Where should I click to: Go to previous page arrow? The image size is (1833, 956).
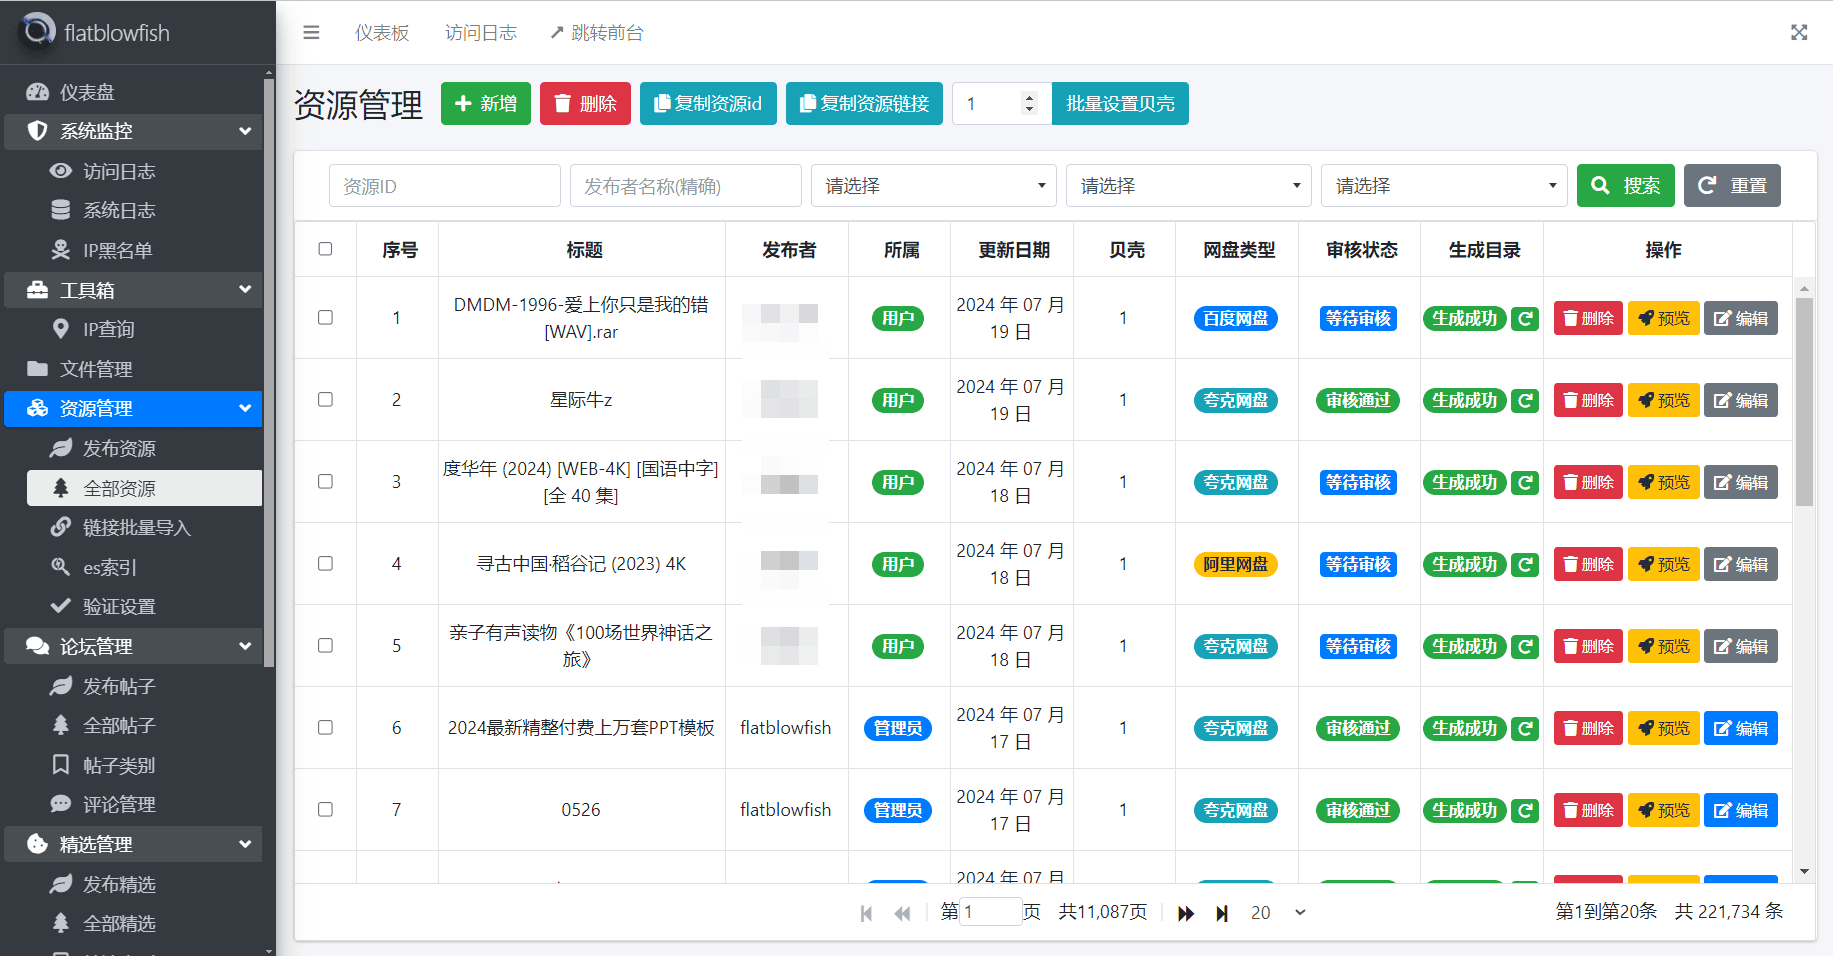point(902,913)
